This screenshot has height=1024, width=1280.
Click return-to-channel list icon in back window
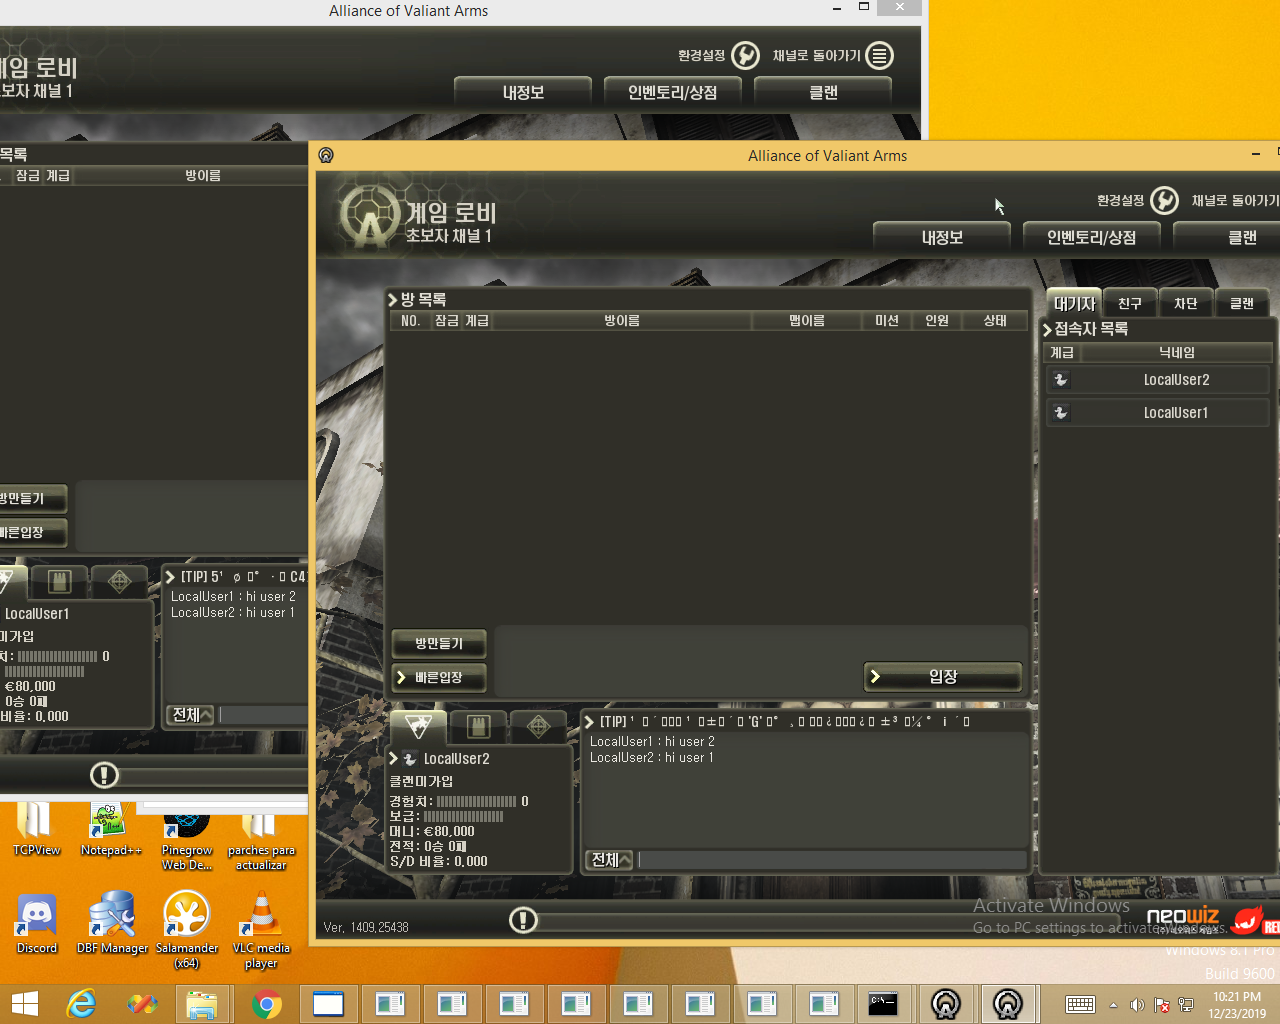point(879,55)
